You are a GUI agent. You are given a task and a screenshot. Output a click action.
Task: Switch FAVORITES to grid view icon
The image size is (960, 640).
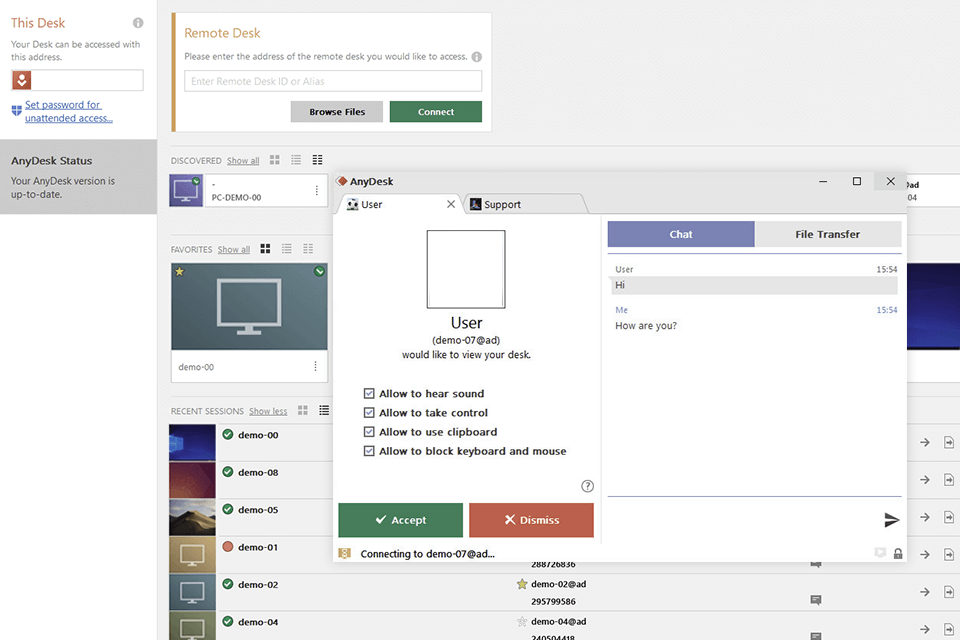pyautogui.click(x=264, y=248)
